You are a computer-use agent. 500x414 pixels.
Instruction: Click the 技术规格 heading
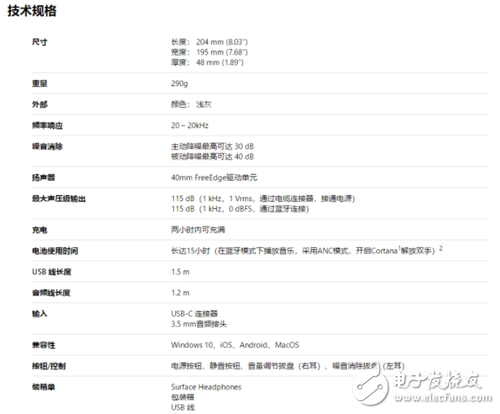pos(32,11)
